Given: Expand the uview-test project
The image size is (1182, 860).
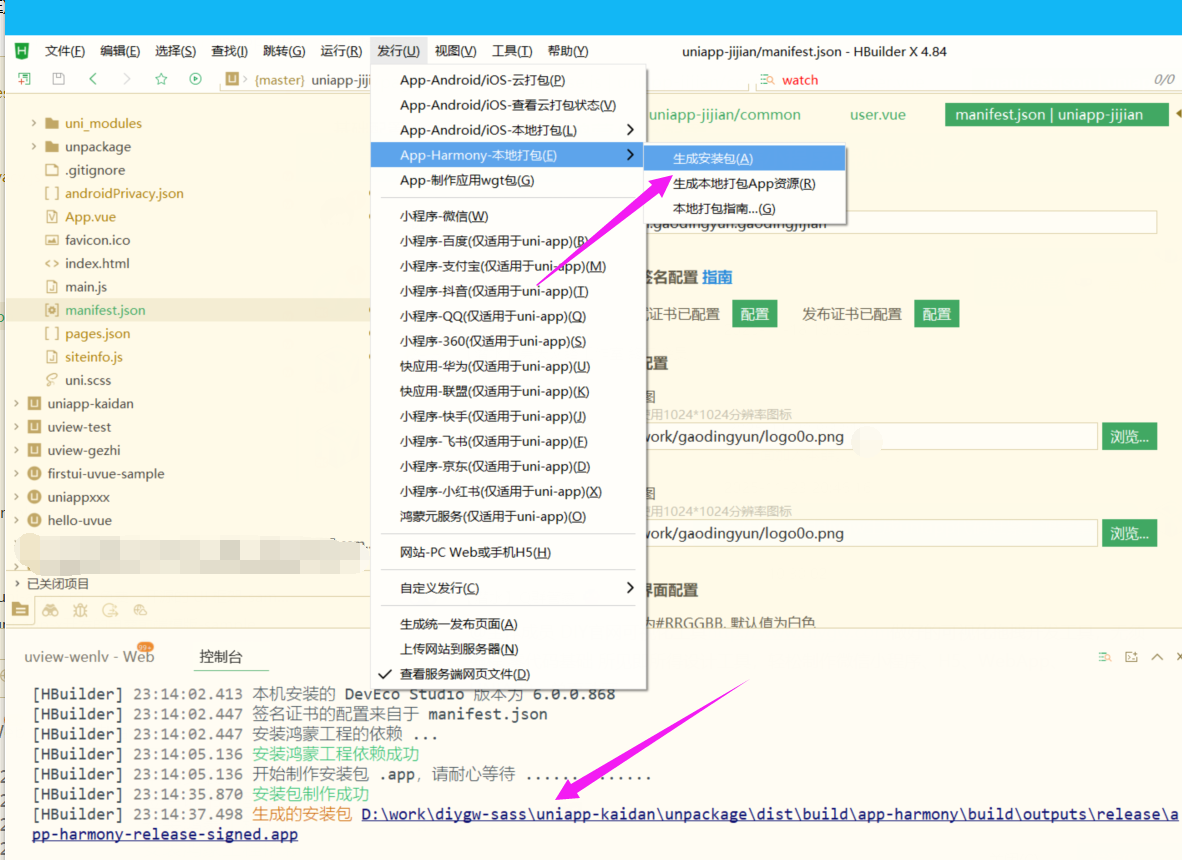Looking at the screenshot, I should 17,427.
